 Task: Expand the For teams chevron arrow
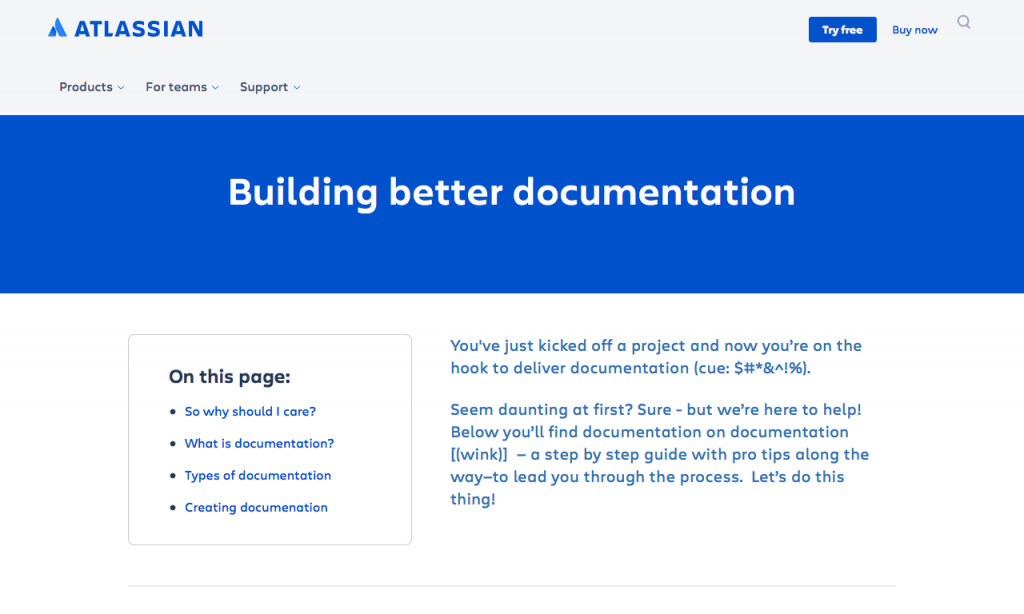(216, 88)
